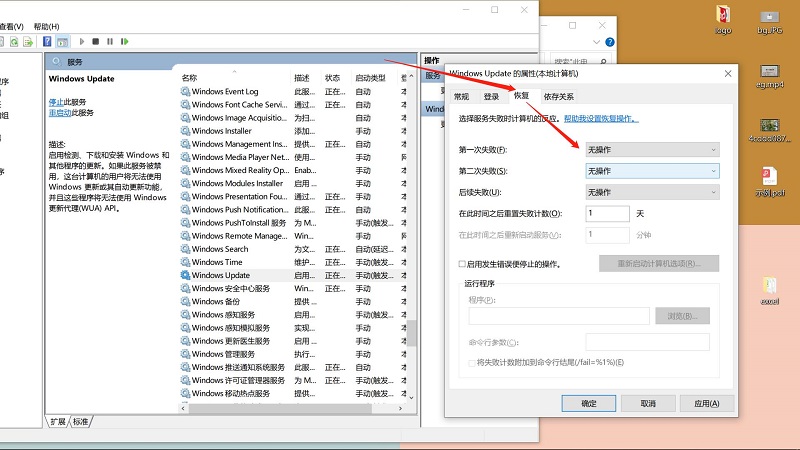The height and width of the screenshot is (450, 800).
Task: Click the Refresh toolbar icon
Action: 14,42
